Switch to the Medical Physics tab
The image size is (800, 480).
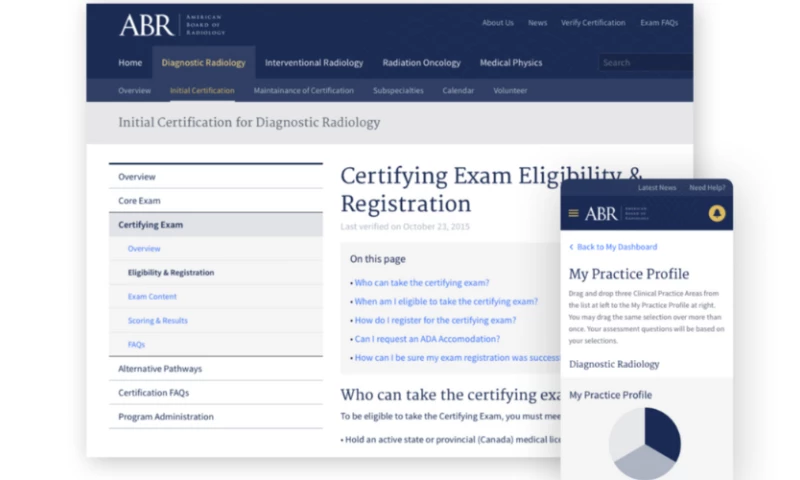(x=510, y=63)
